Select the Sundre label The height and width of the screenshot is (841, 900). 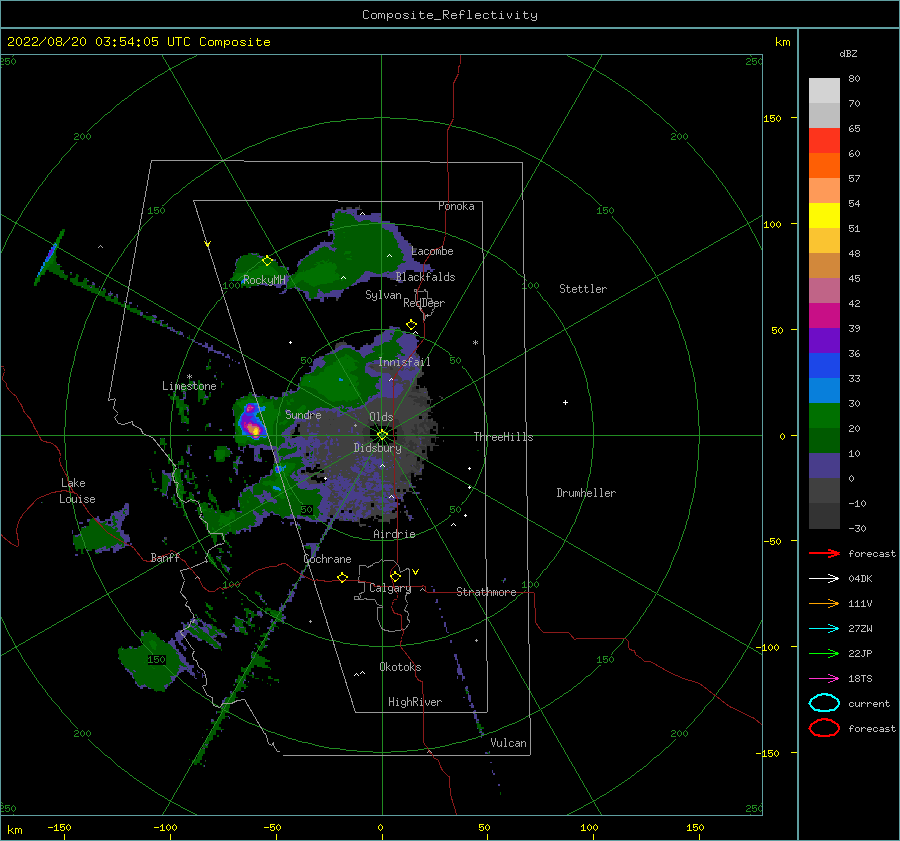[303, 414]
